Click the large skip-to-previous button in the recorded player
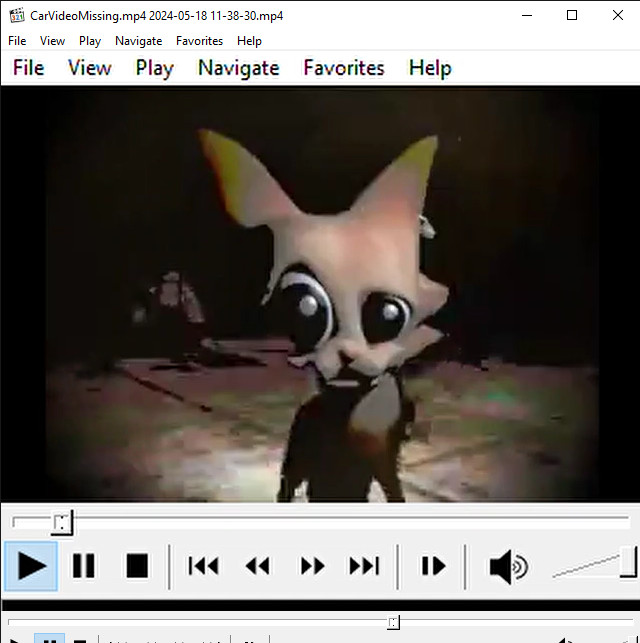The image size is (640, 643). [203, 566]
